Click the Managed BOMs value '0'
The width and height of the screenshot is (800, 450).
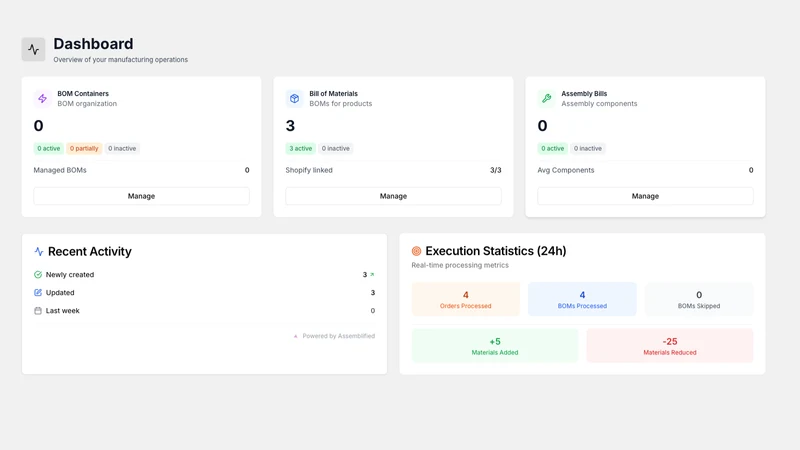click(247, 170)
